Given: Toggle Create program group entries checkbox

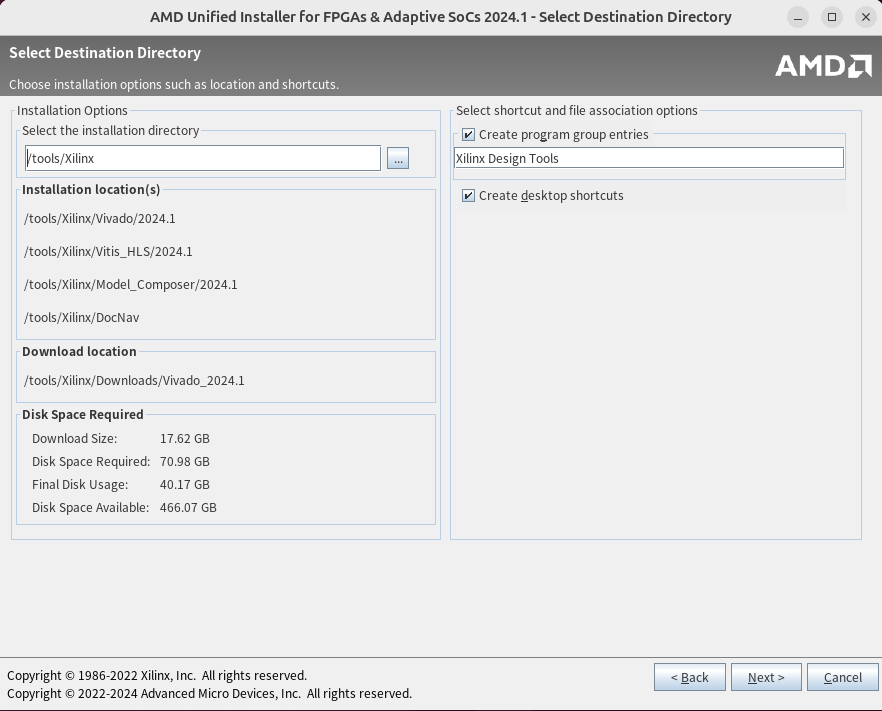Looking at the screenshot, I should 469,135.
